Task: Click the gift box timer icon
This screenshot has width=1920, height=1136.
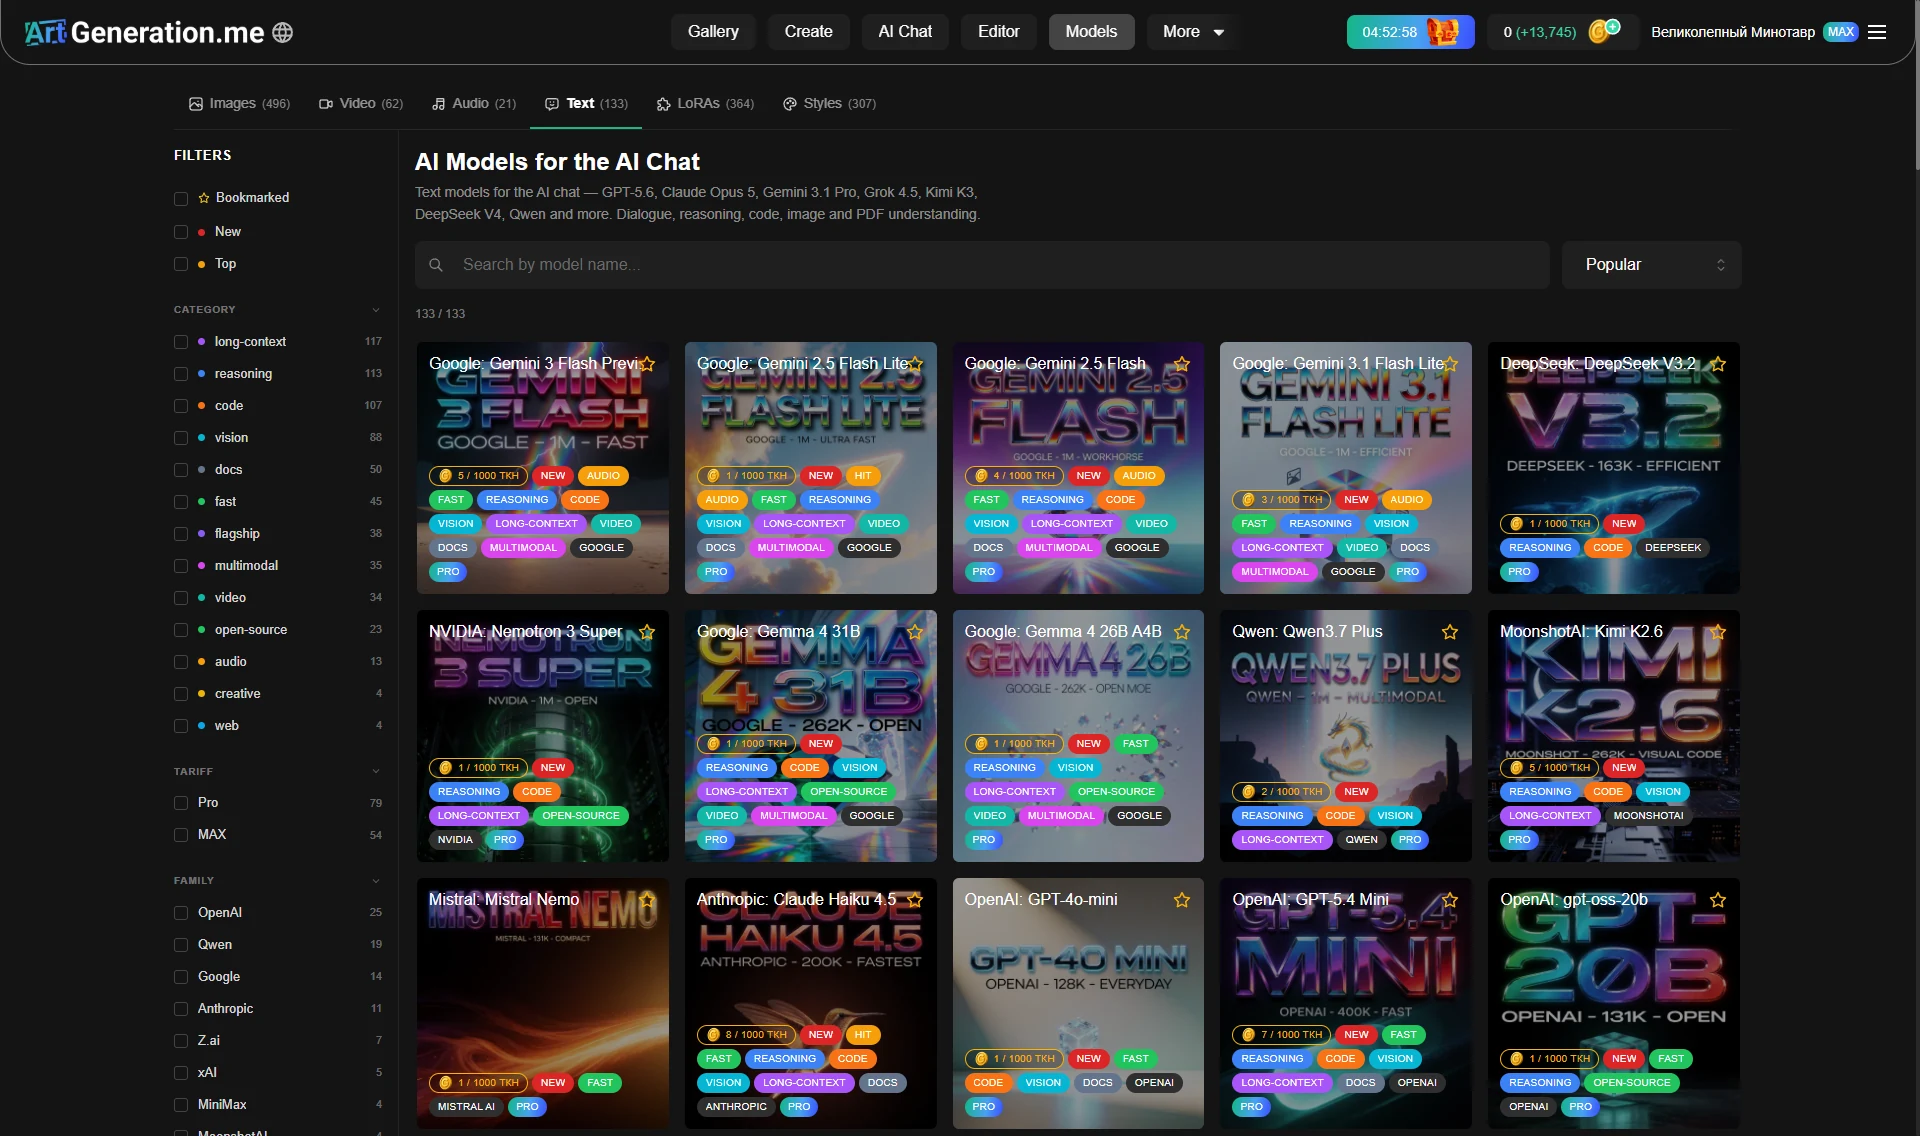Action: (x=1443, y=32)
